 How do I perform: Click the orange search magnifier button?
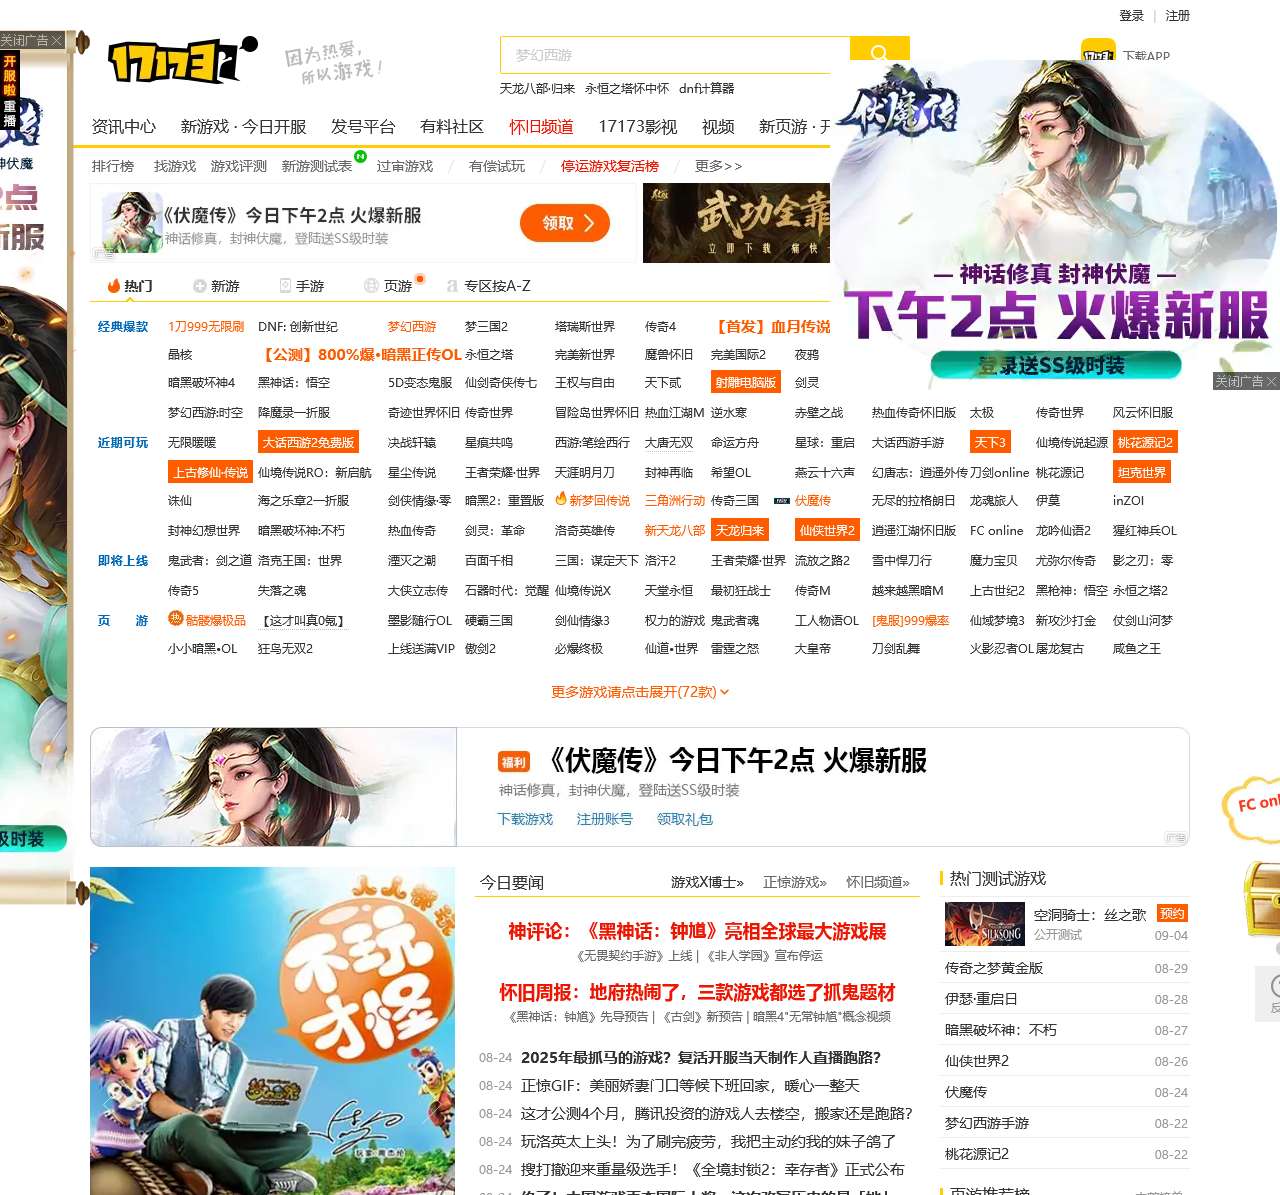[879, 54]
